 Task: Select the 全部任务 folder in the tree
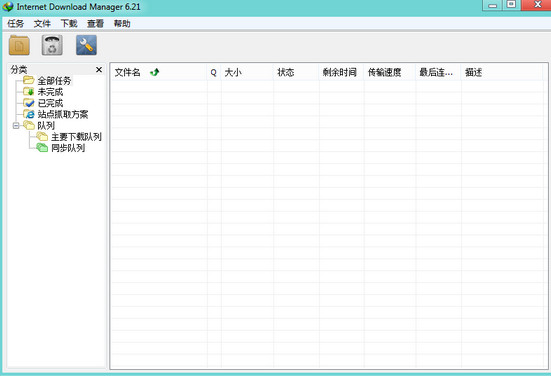[54, 81]
